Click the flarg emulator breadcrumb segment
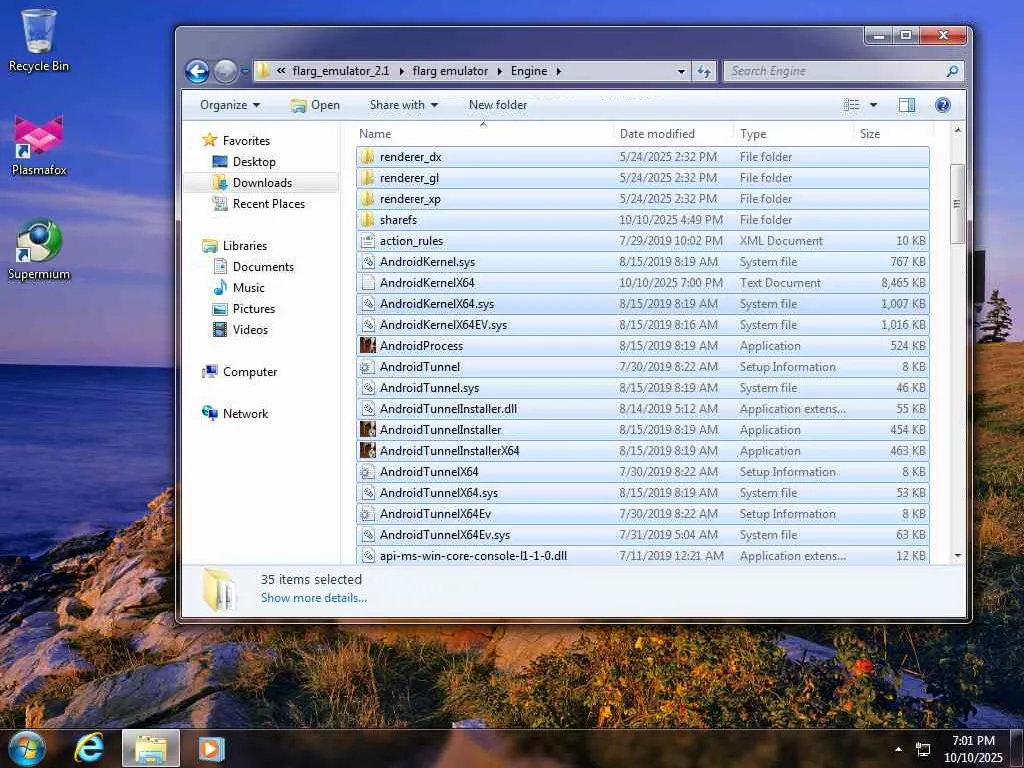Image resolution: width=1024 pixels, height=768 pixels. point(450,71)
